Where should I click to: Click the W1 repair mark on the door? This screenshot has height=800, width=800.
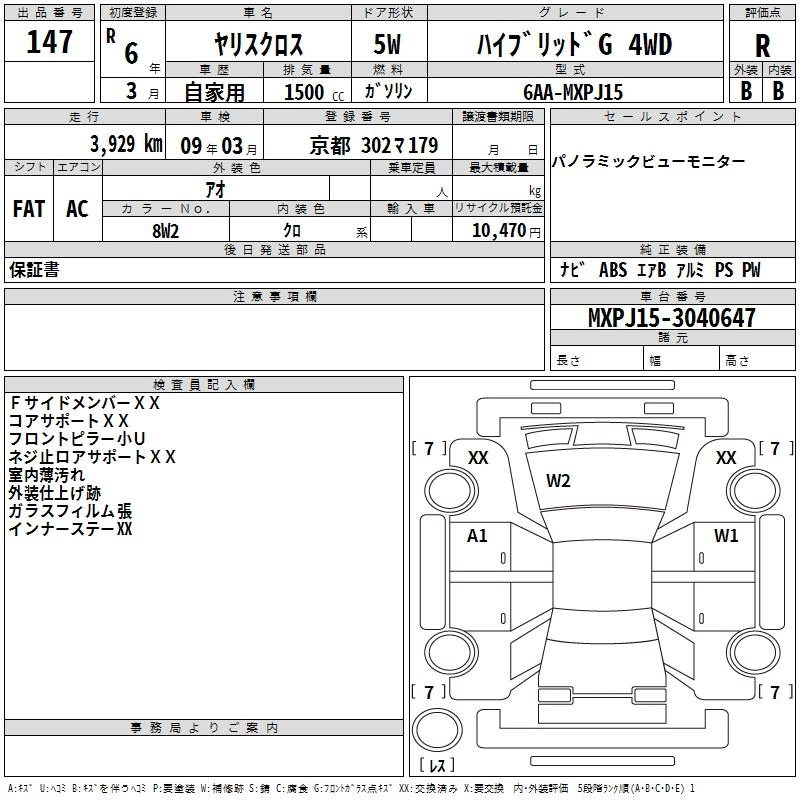point(726,535)
